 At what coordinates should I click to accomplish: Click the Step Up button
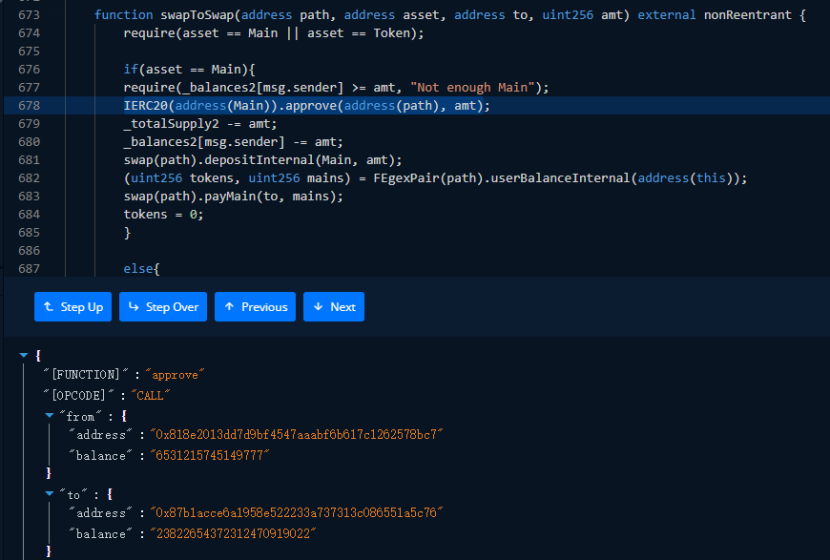point(73,307)
